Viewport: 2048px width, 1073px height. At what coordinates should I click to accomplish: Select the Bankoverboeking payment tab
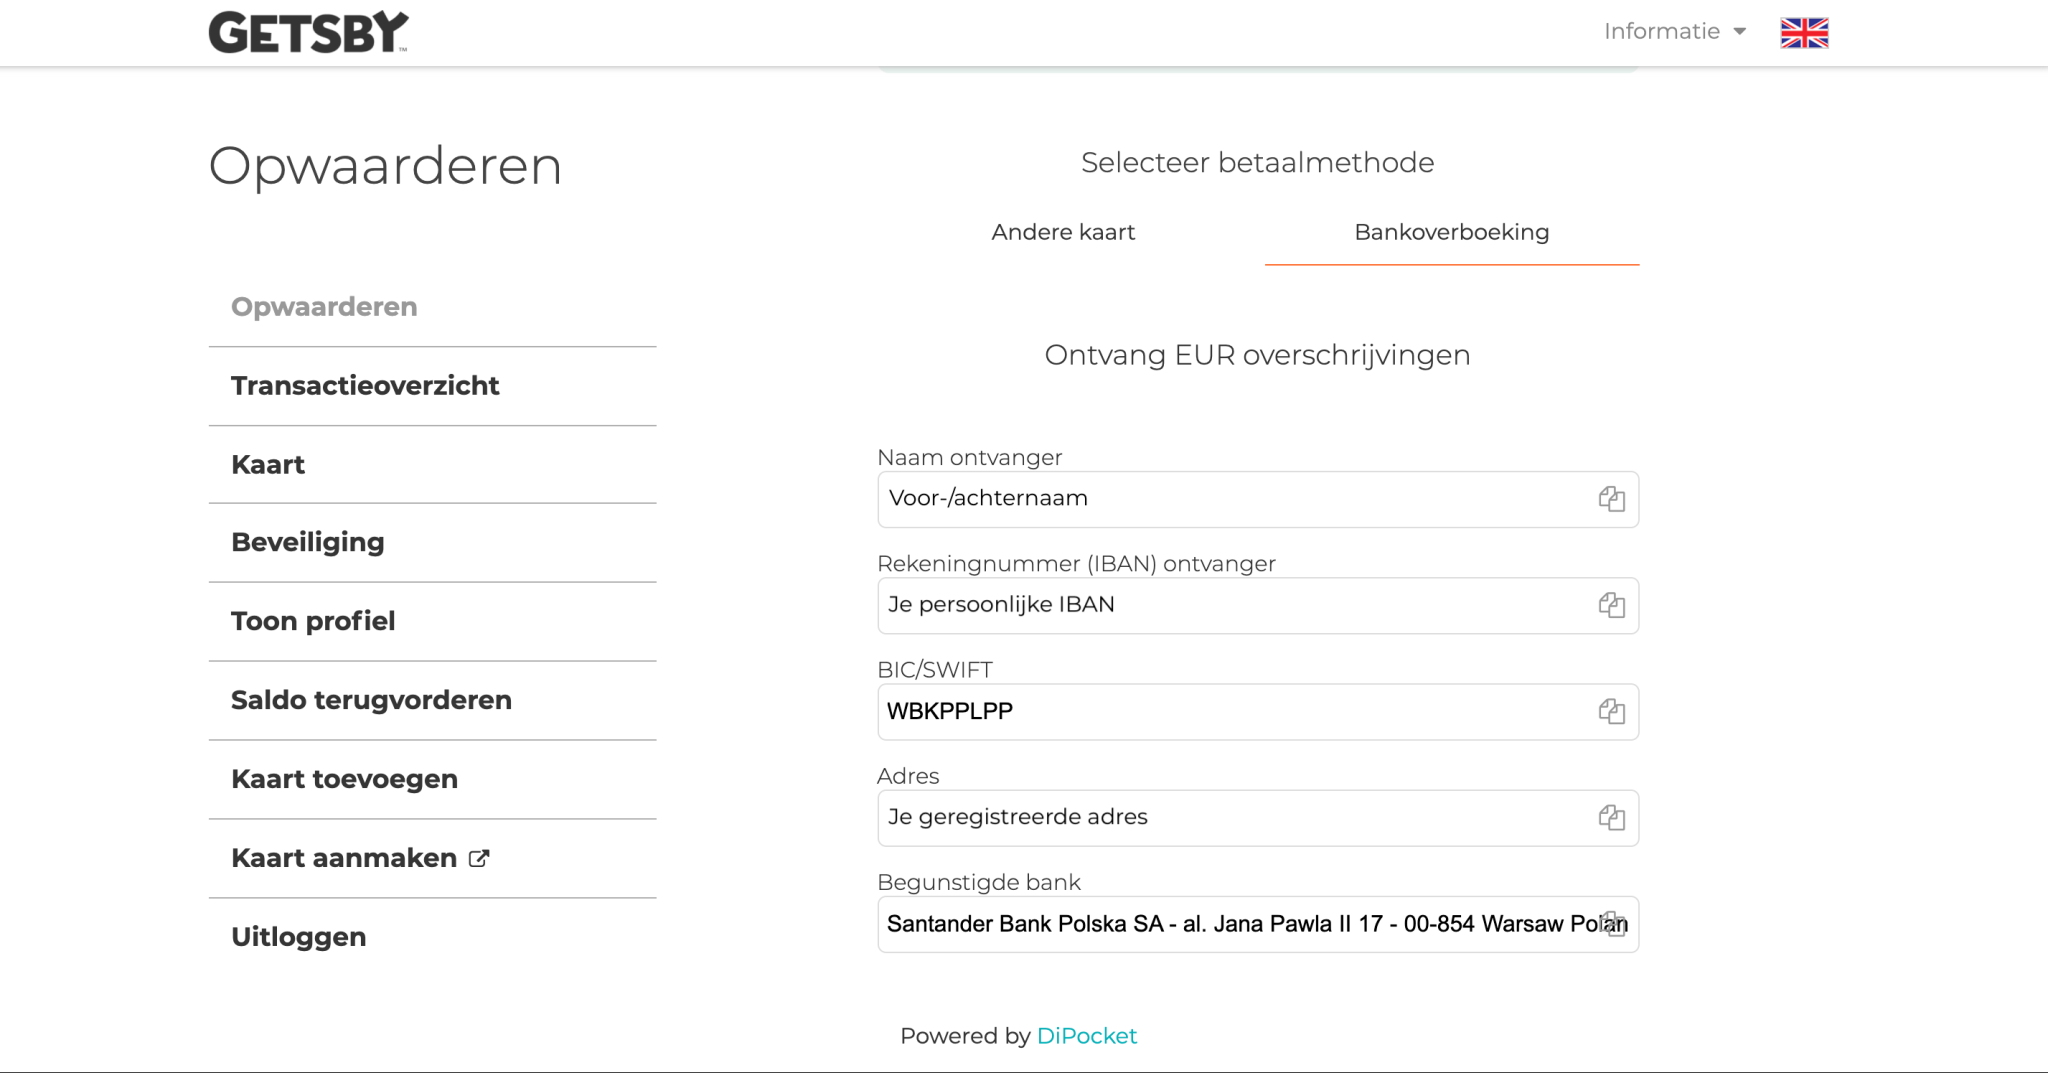[1451, 232]
